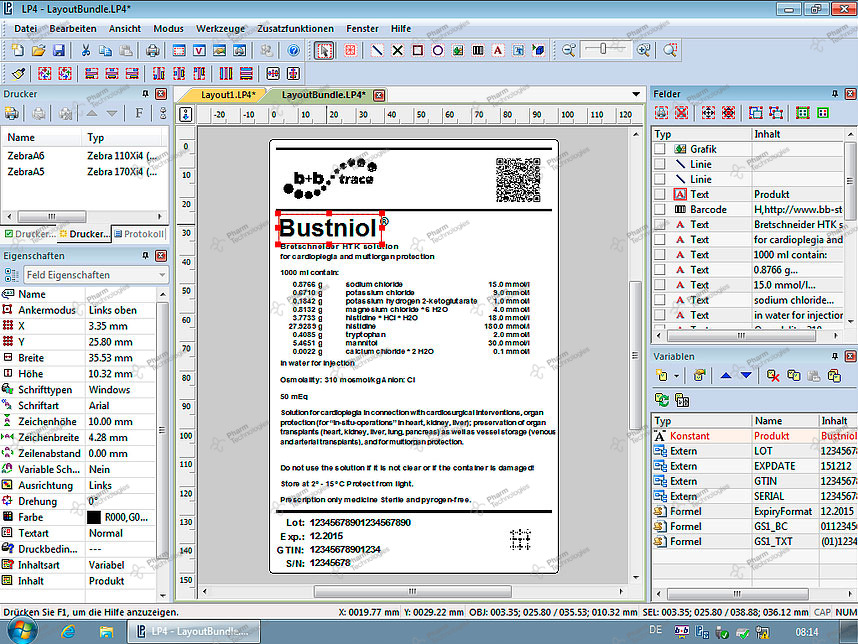Viewport: 858px width, 644px height.
Task: Tick checkbox for Text 'sodium chloride...' row
Action: (660, 300)
